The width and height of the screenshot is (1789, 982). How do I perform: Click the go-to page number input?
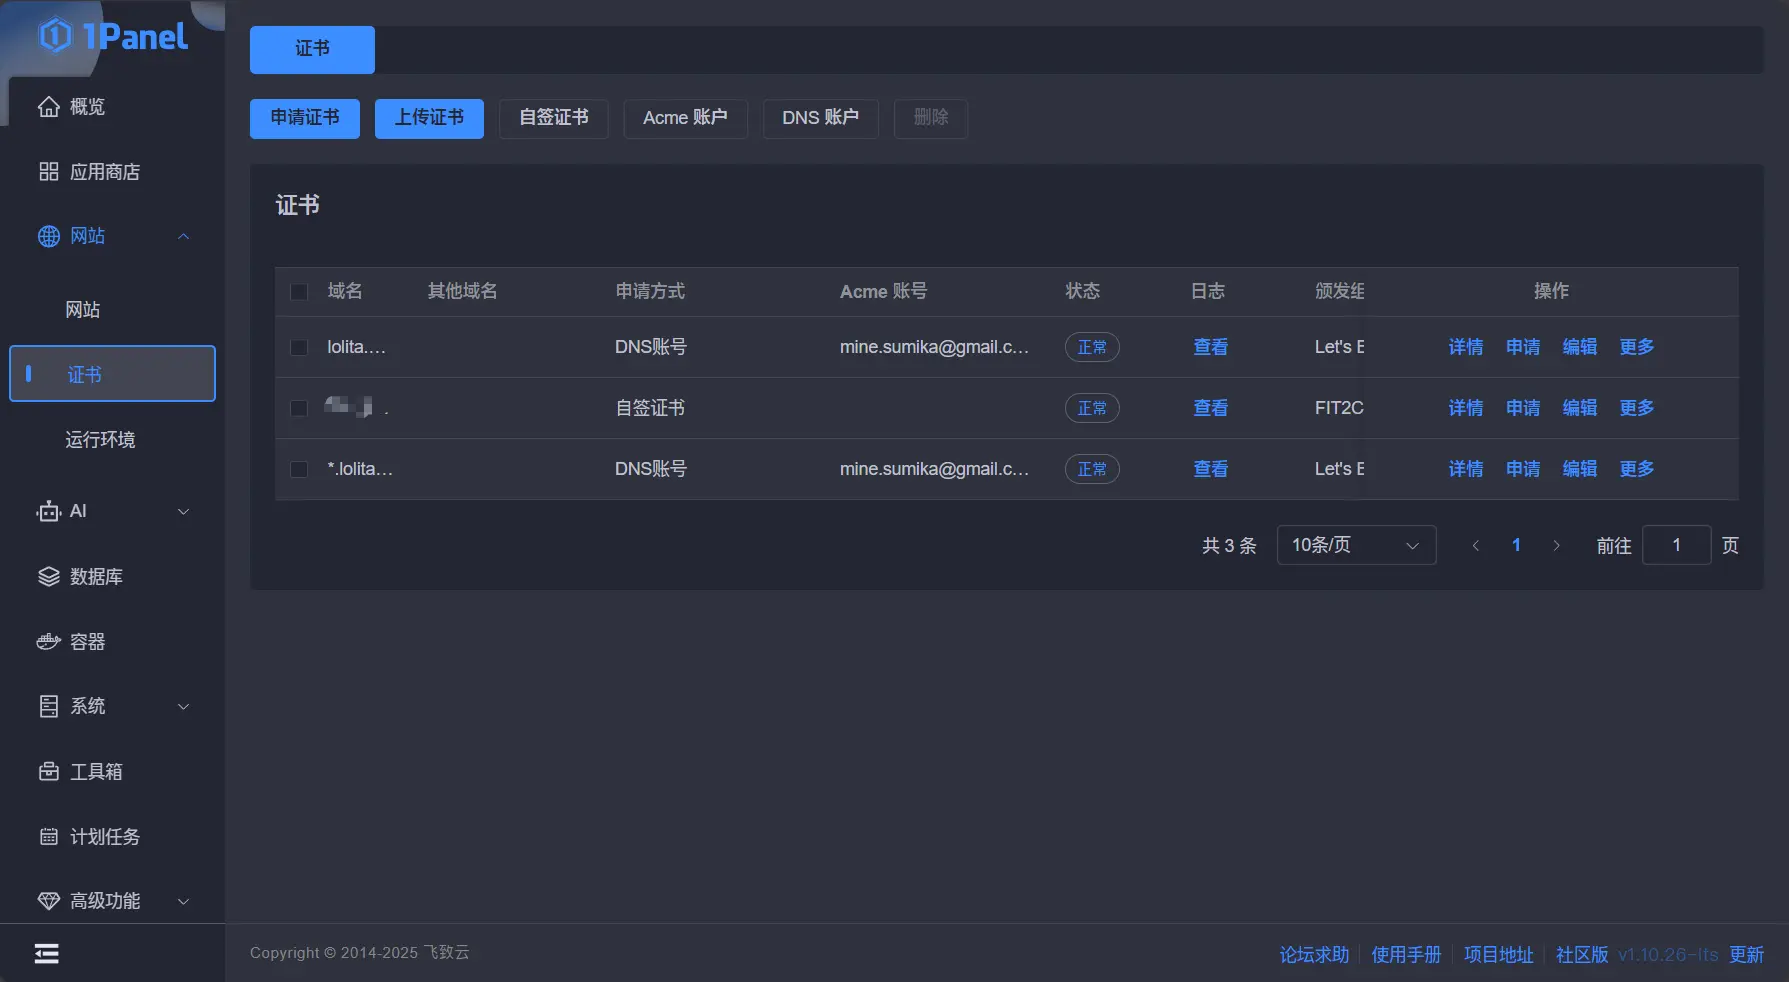pos(1677,545)
